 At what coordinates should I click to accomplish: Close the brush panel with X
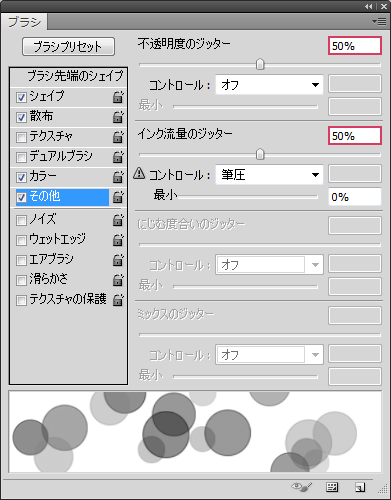tap(384, 6)
